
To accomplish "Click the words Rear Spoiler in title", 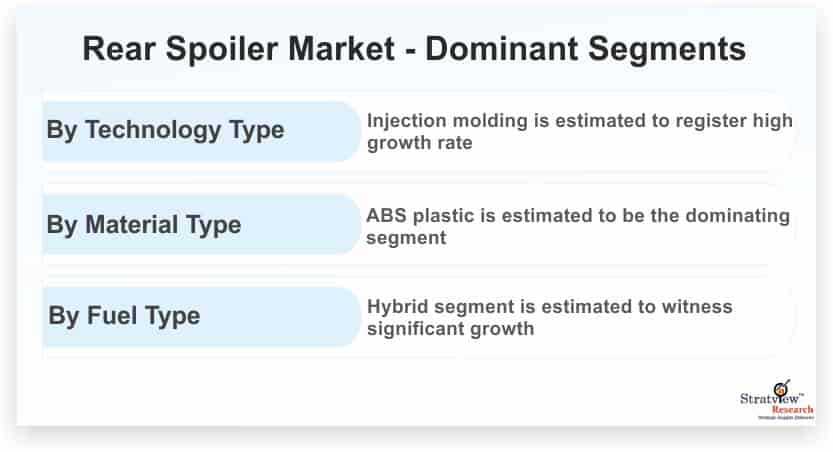I will [x=180, y=49].
